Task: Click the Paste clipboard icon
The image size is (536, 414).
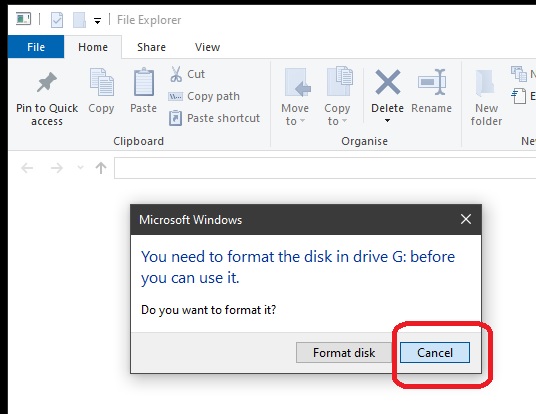Action: (144, 82)
